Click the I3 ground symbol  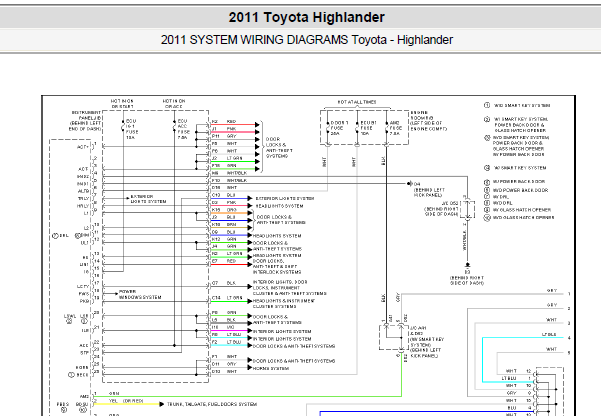click(x=467, y=265)
